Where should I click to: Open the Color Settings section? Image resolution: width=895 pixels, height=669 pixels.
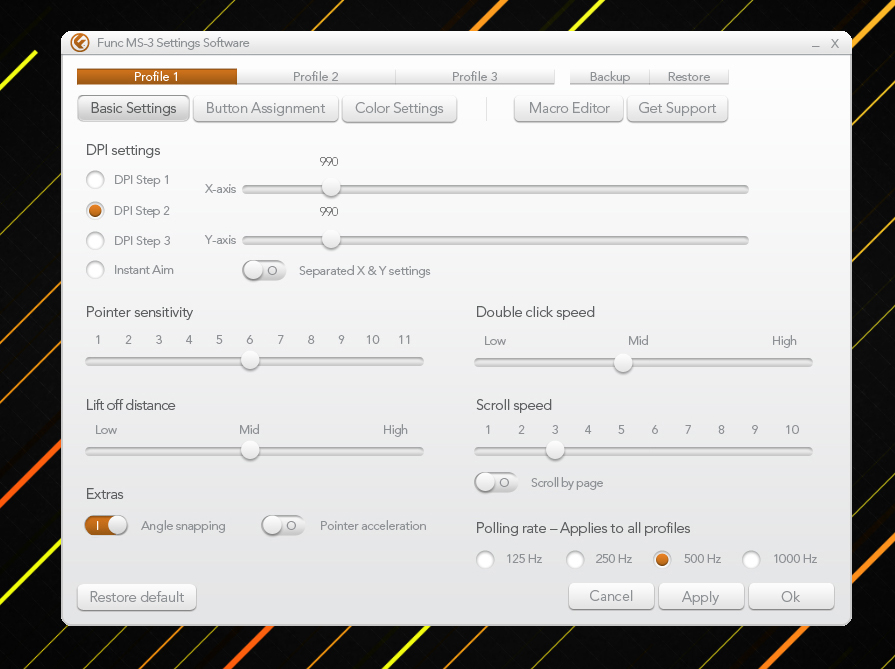[399, 108]
